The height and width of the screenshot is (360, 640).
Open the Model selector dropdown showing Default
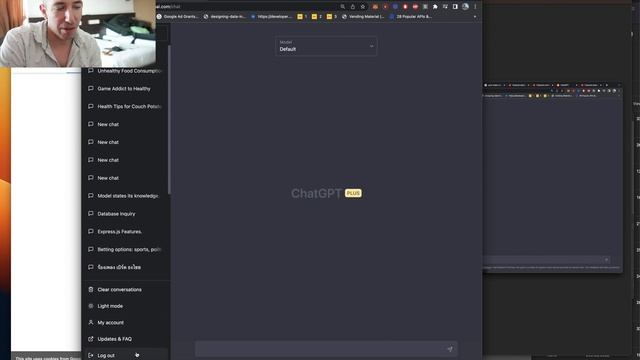pos(326,46)
